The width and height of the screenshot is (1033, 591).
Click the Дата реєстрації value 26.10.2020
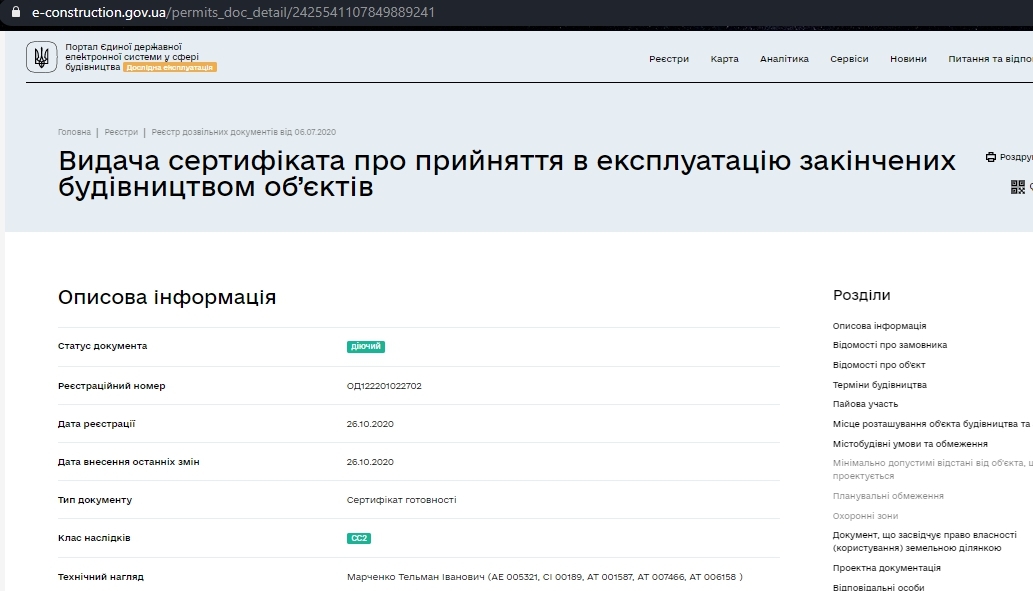pyautogui.click(x=370, y=424)
